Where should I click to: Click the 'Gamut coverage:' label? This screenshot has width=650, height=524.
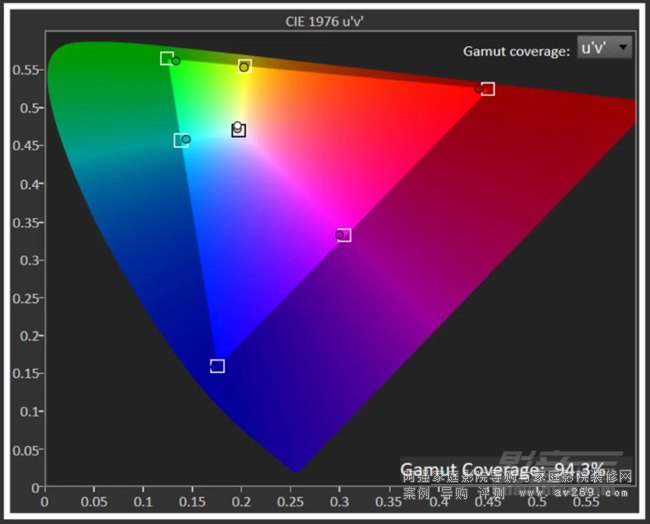517,50
